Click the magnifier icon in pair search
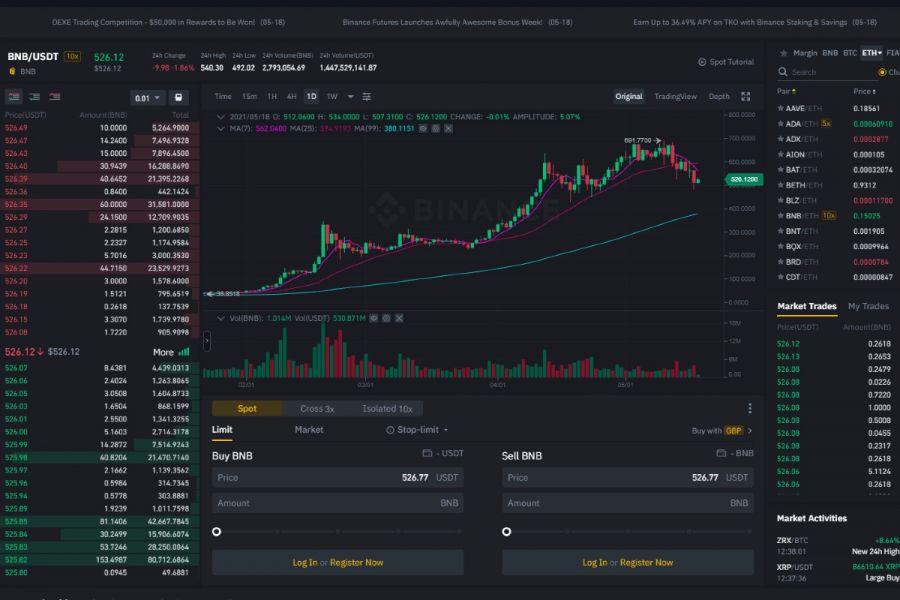Viewport: 900px width, 600px height. [x=782, y=72]
